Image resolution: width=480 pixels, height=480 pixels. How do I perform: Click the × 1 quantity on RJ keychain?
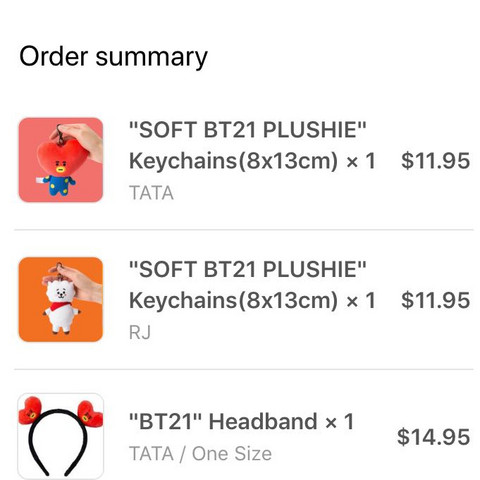tap(361, 301)
